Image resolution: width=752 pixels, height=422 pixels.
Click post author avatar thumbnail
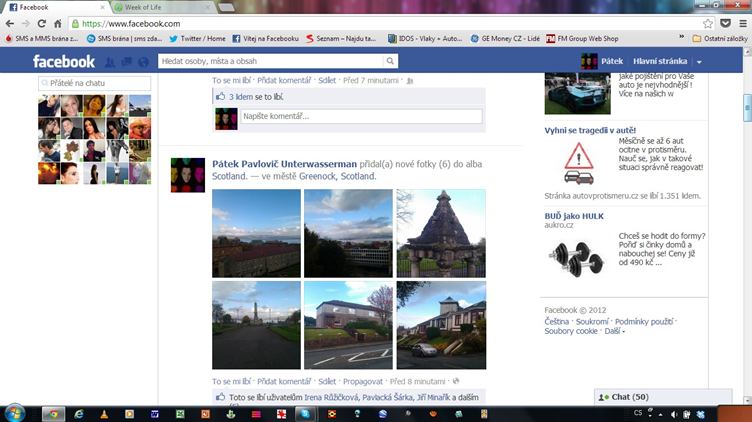click(188, 175)
